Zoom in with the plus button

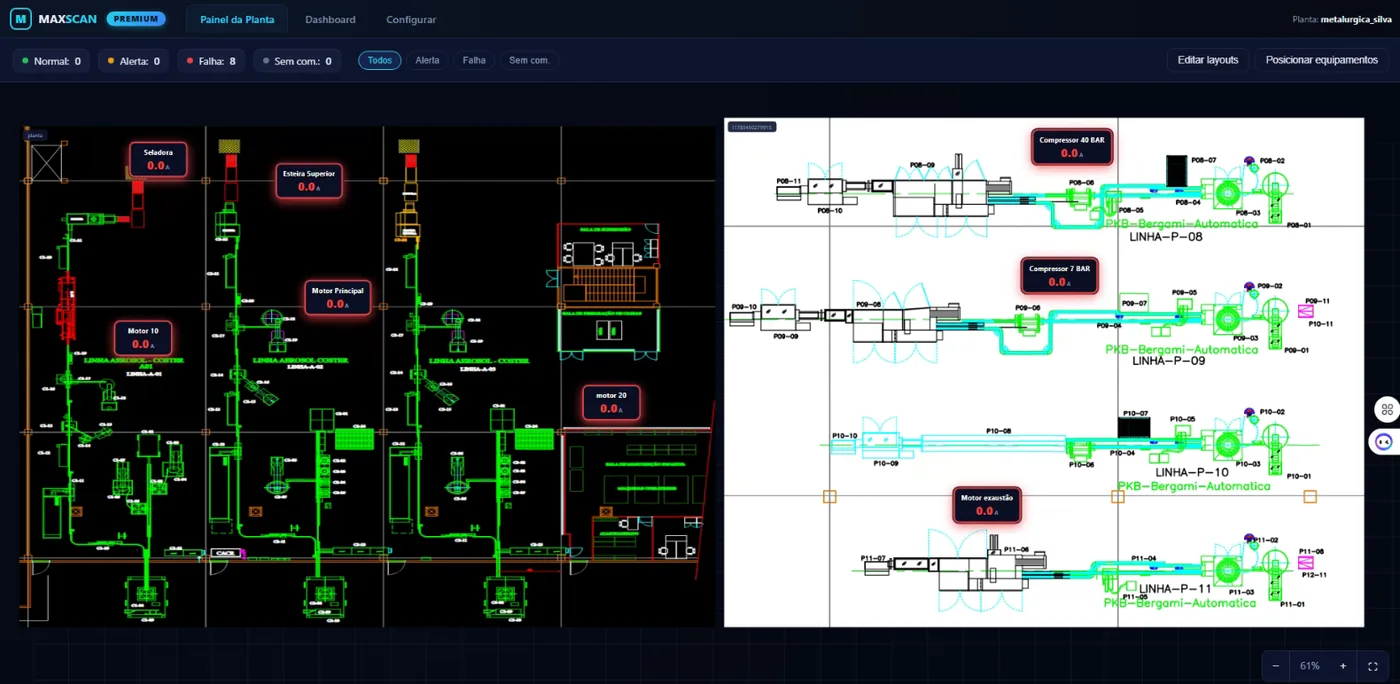tap(1343, 666)
